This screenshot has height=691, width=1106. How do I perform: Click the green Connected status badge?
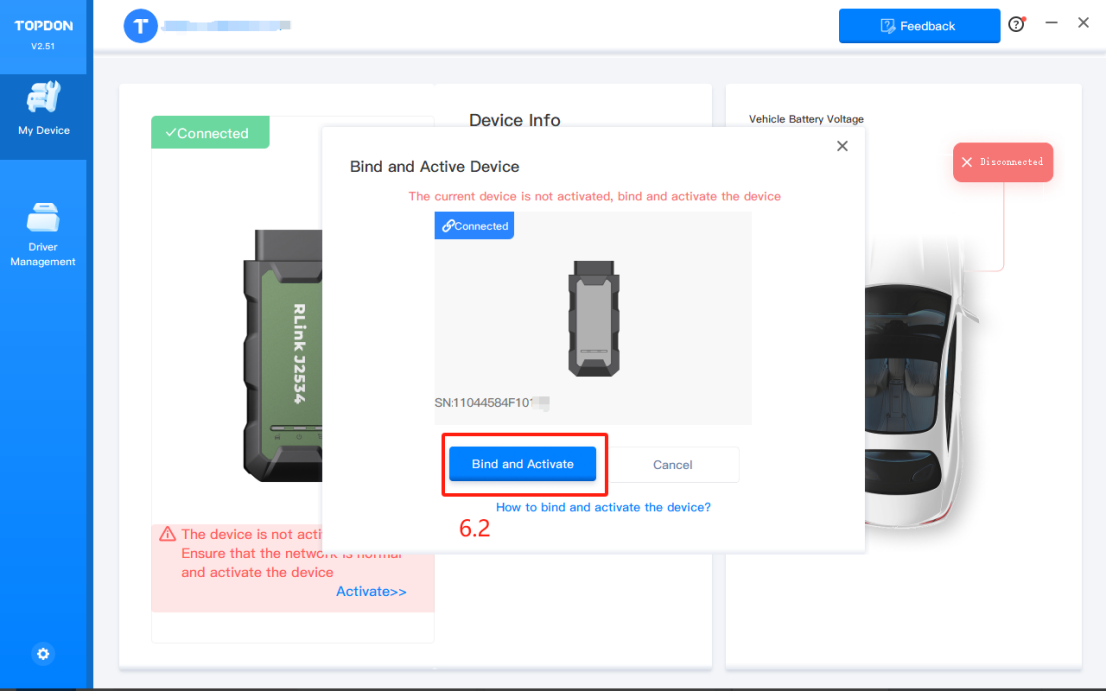(x=209, y=133)
